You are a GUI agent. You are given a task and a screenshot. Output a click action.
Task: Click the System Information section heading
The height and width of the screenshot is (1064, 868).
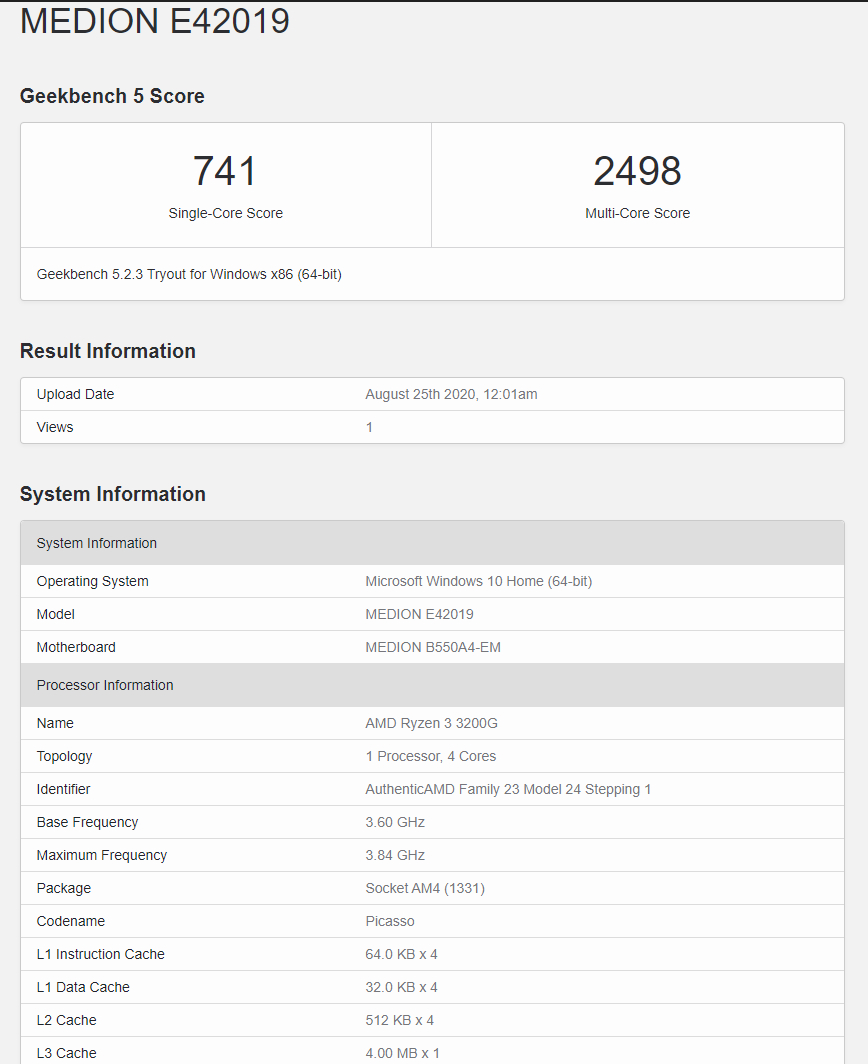(x=113, y=494)
